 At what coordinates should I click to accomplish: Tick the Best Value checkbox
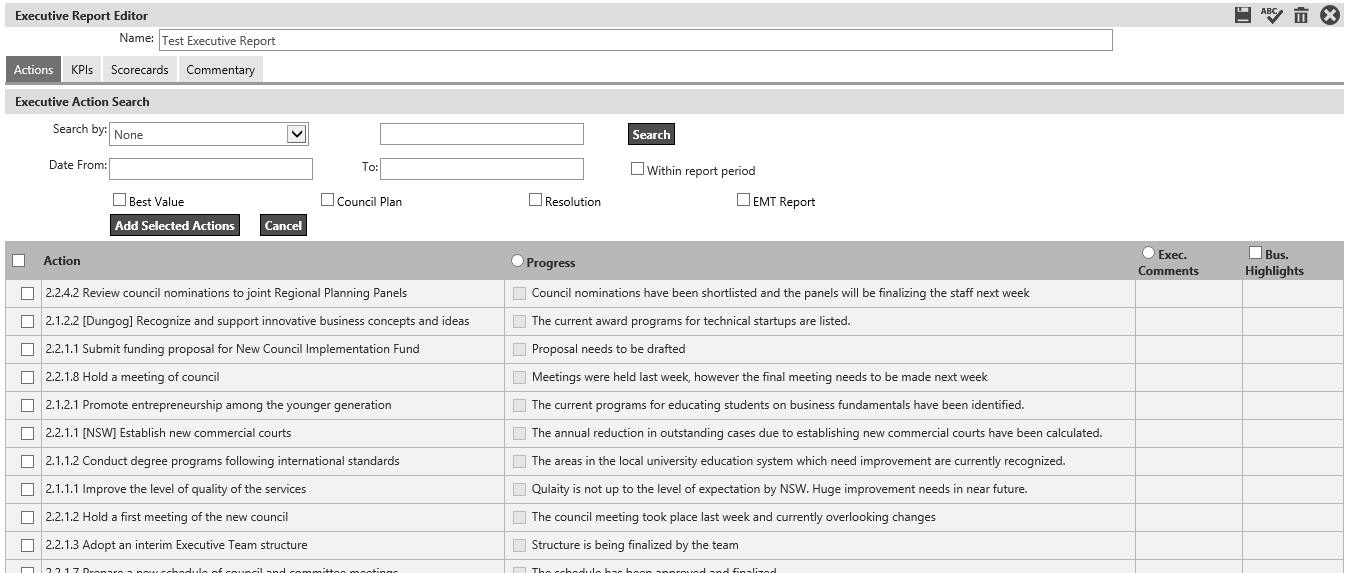[x=119, y=200]
